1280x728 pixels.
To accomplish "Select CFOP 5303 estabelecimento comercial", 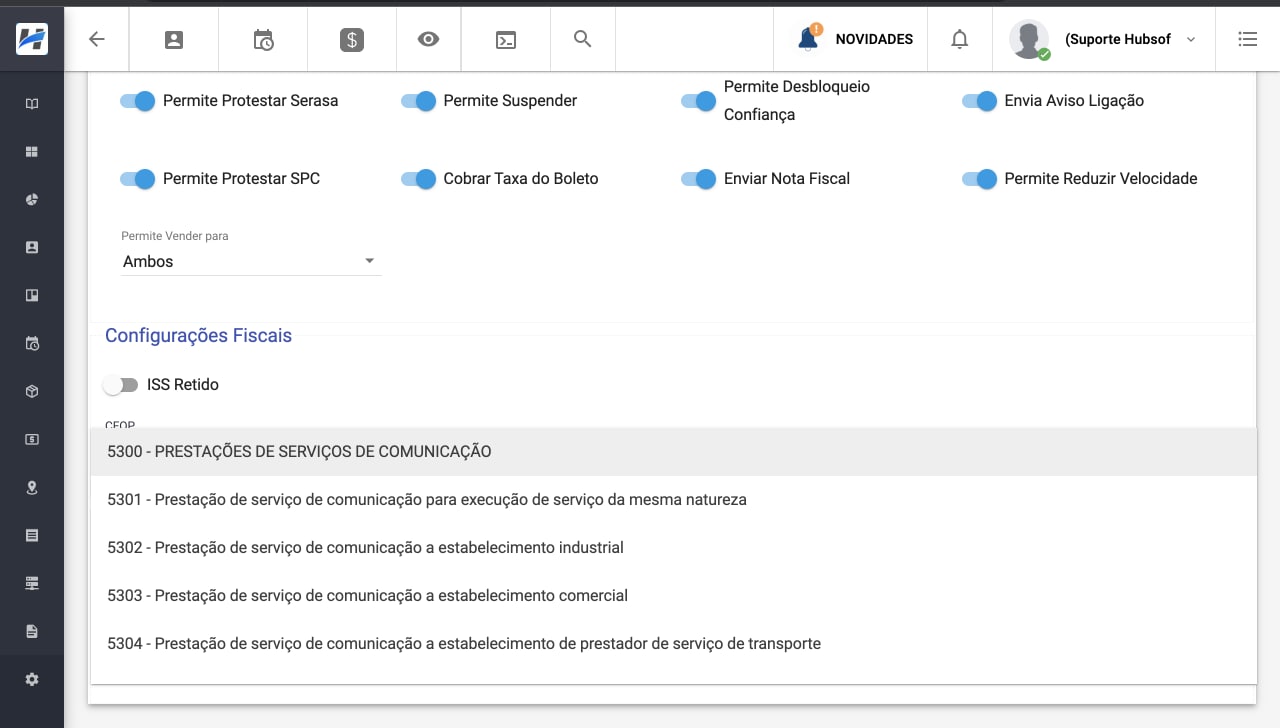I will coord(673,595).
